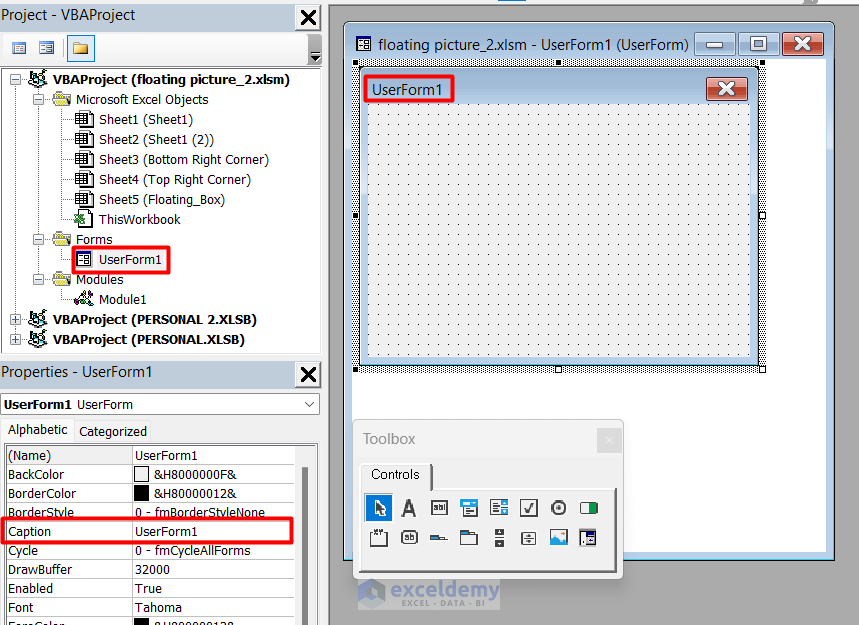
Task: Pick the SpinButton control in Toolbox
Action: (x=529, y=538)
